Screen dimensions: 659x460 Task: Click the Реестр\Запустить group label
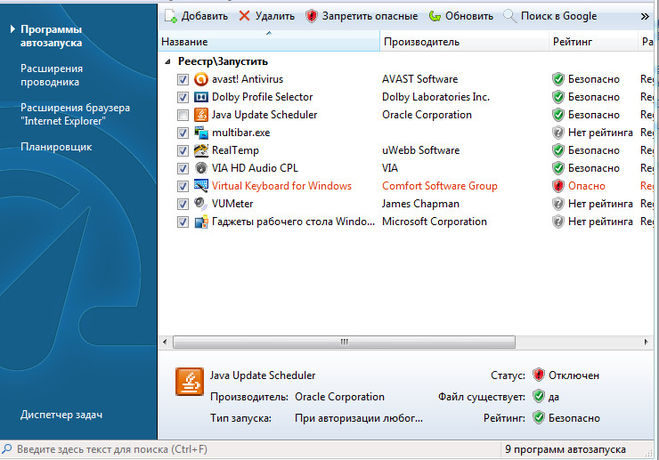223,61
